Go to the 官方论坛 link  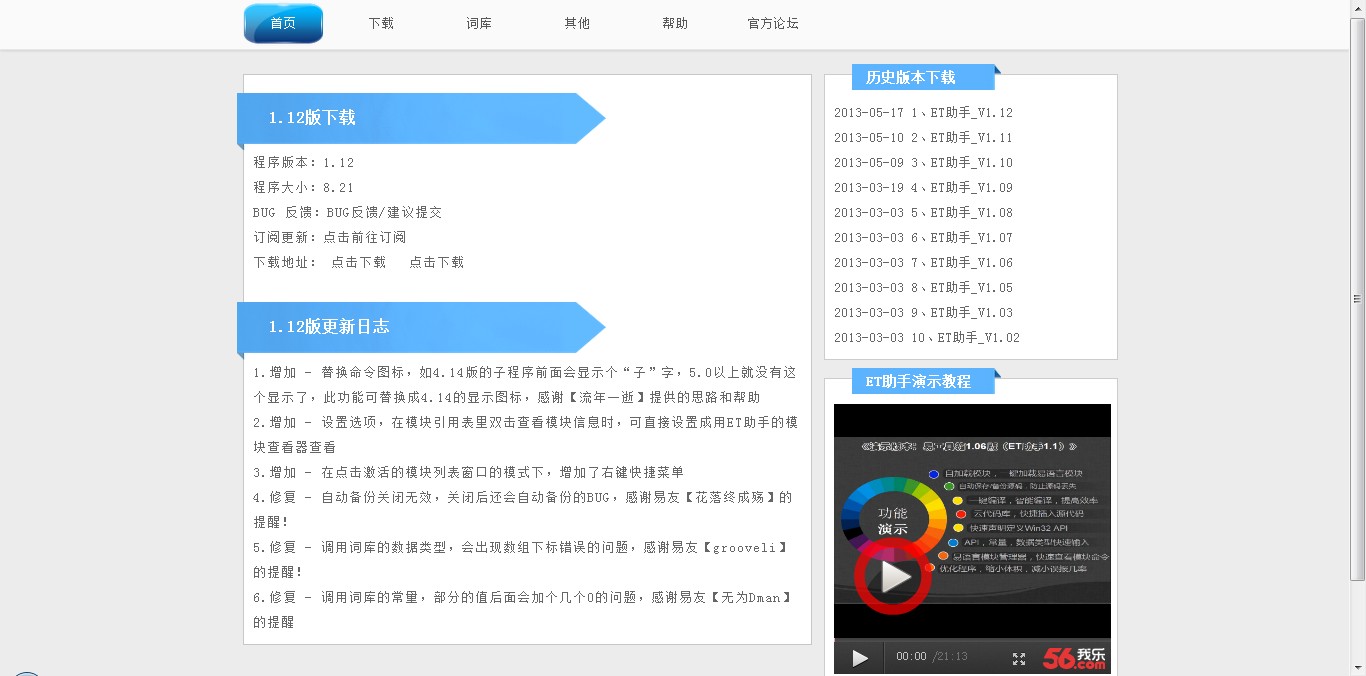pyautogui.click(x=773, y=24)
